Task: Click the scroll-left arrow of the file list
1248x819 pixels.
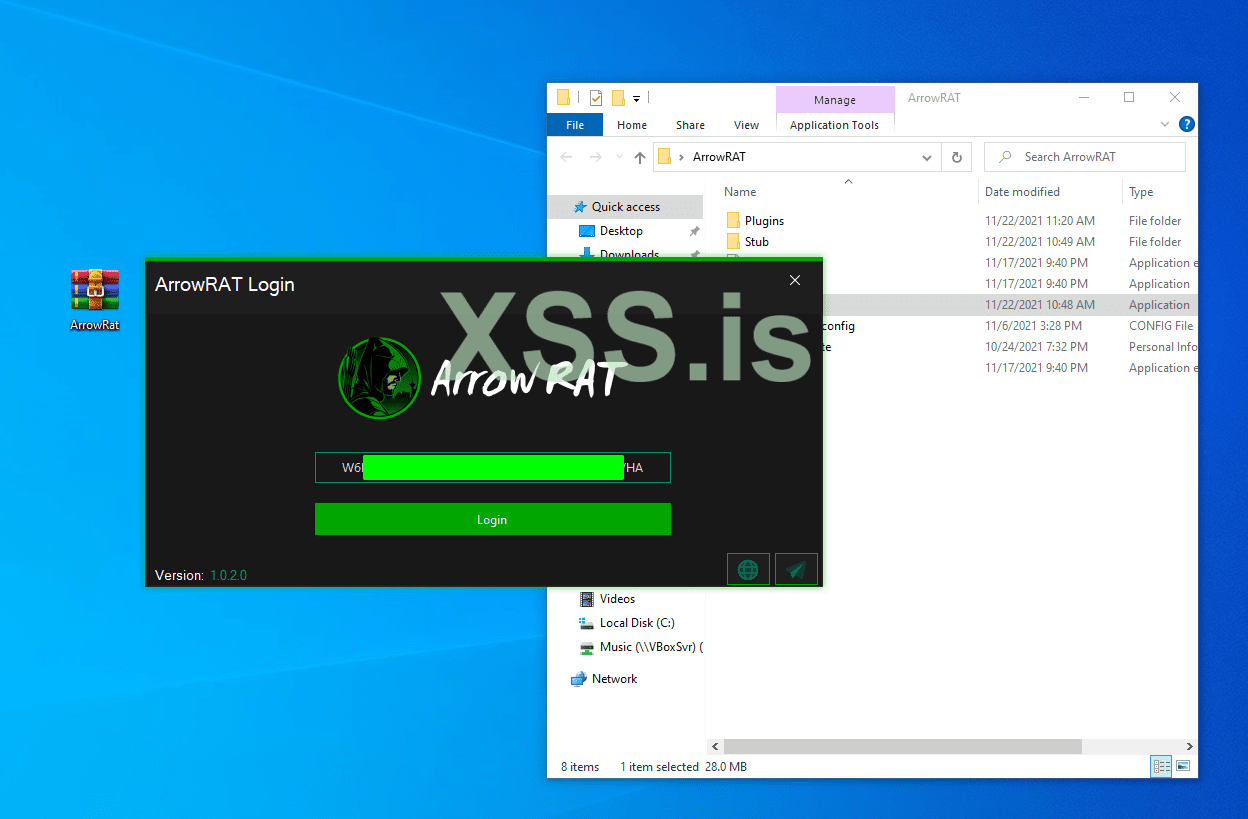Action: click(714, 747)
